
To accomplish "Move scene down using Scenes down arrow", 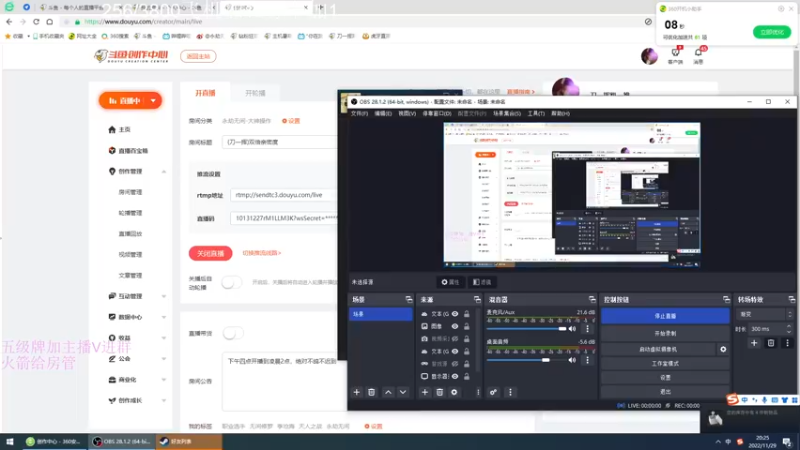I will pos(403,392).
